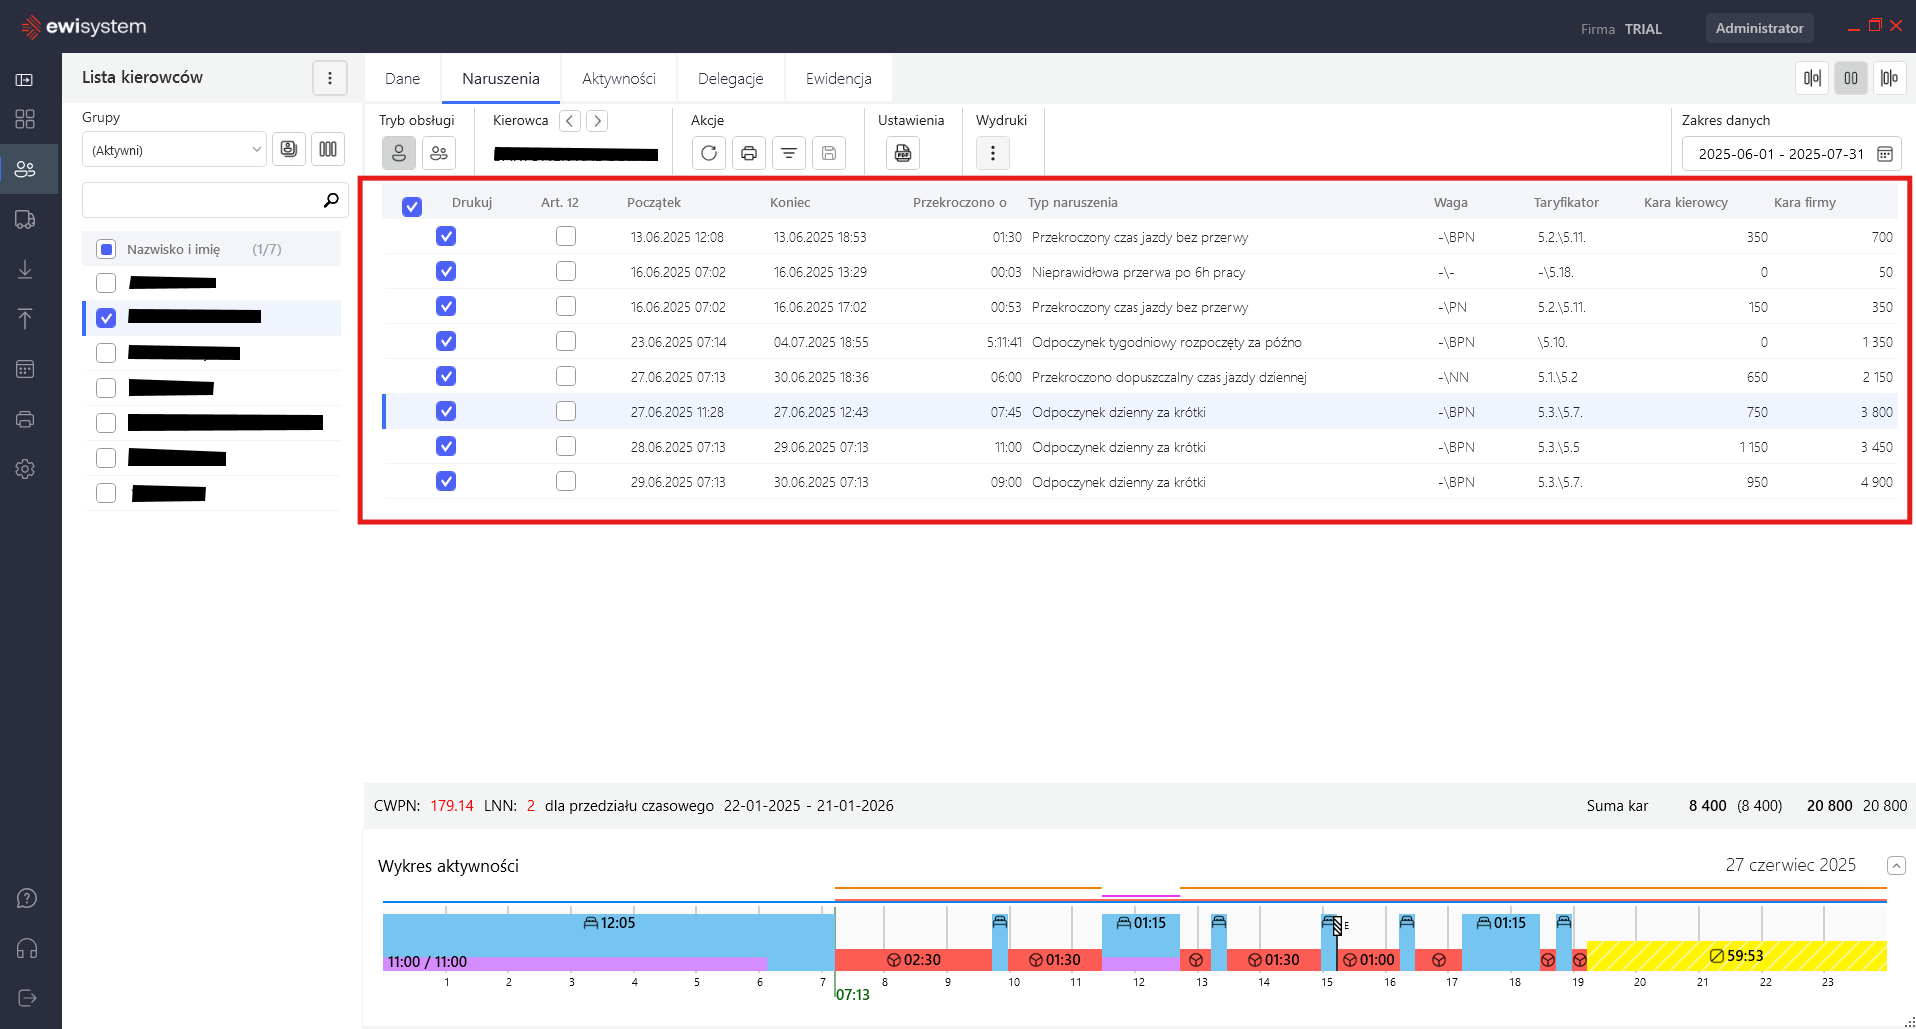Click the printer icon under Akcje
Viewport: 1916px width, 1029px height.
(x=748, y=153)
